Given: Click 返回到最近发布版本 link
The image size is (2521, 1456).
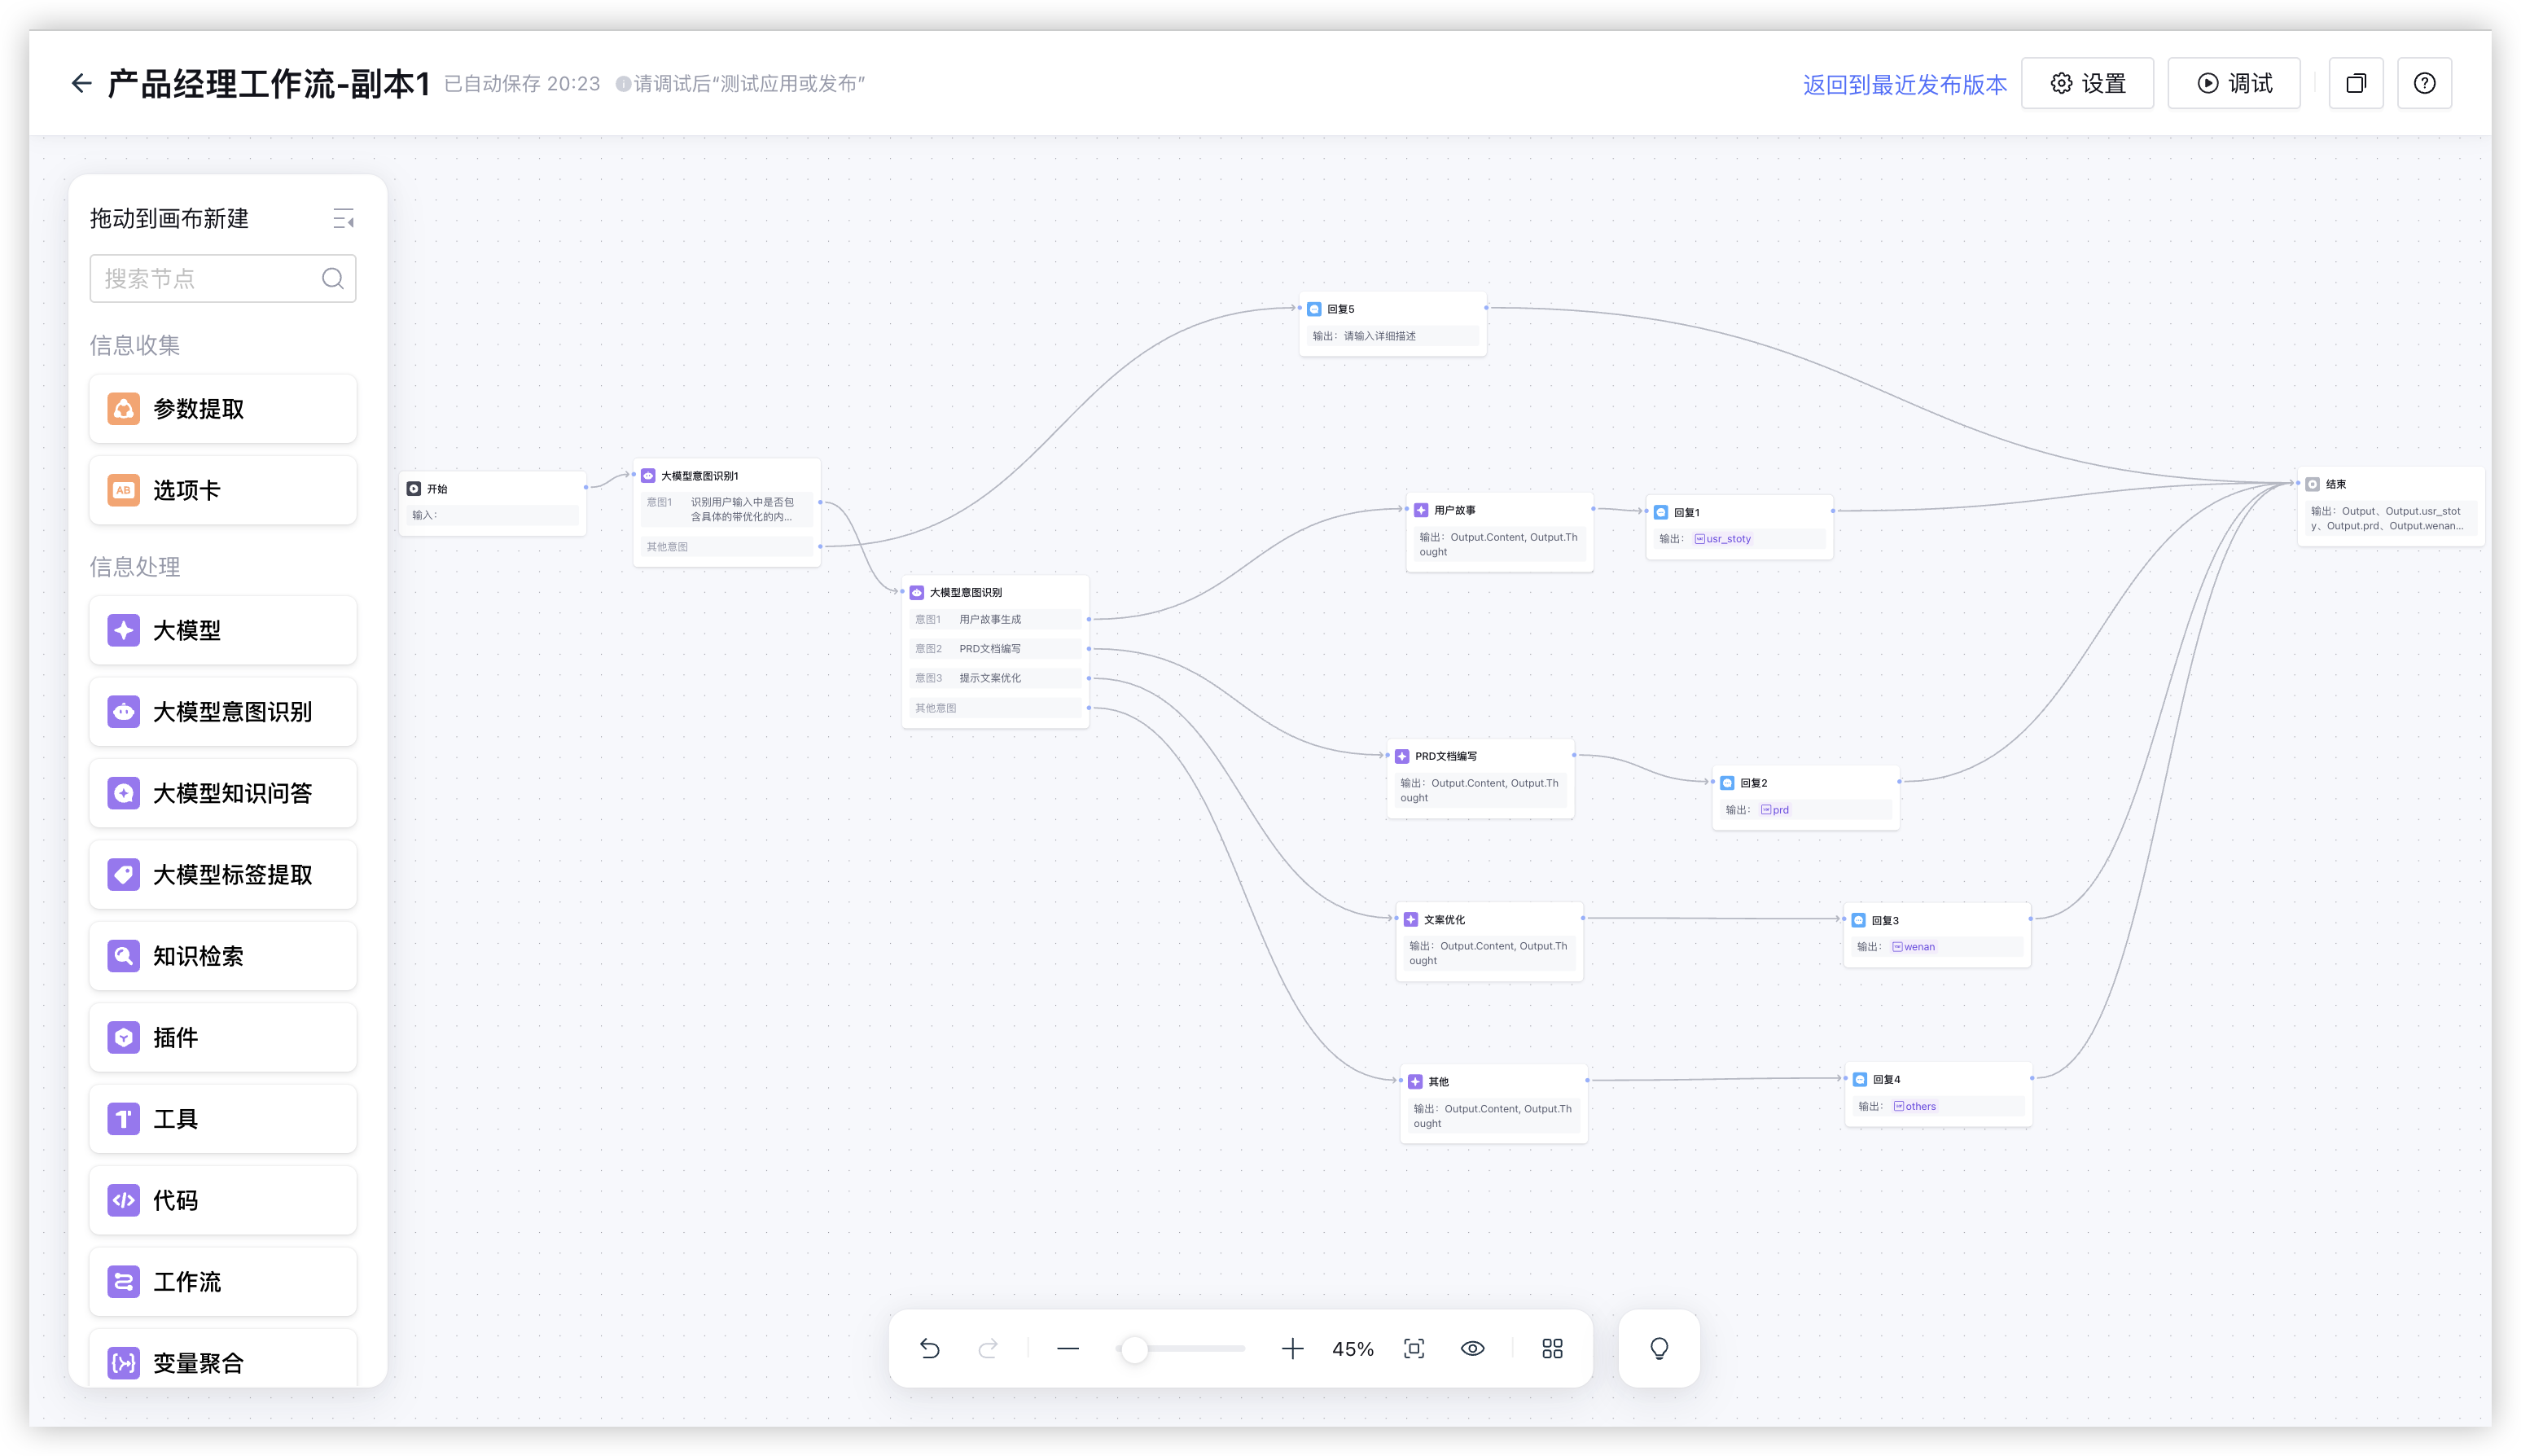Looking at the screenshot, I should pos(1904,85).
